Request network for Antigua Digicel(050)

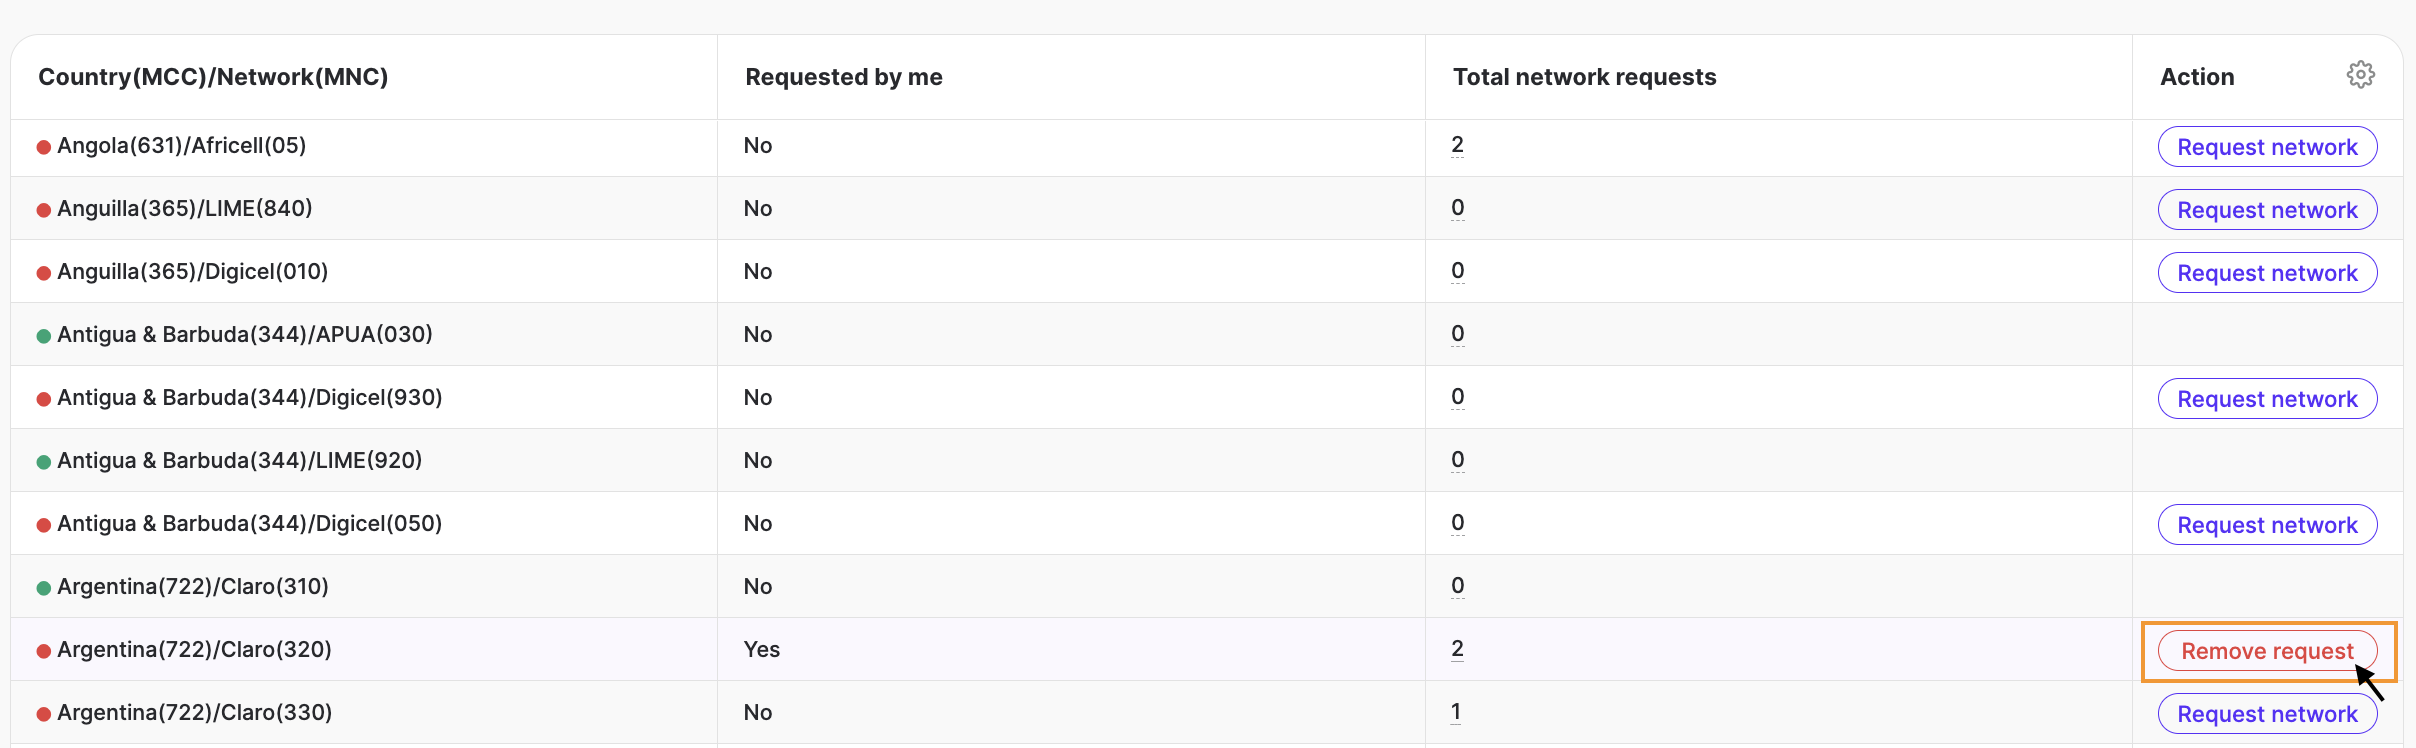(x=2266, y=525)
